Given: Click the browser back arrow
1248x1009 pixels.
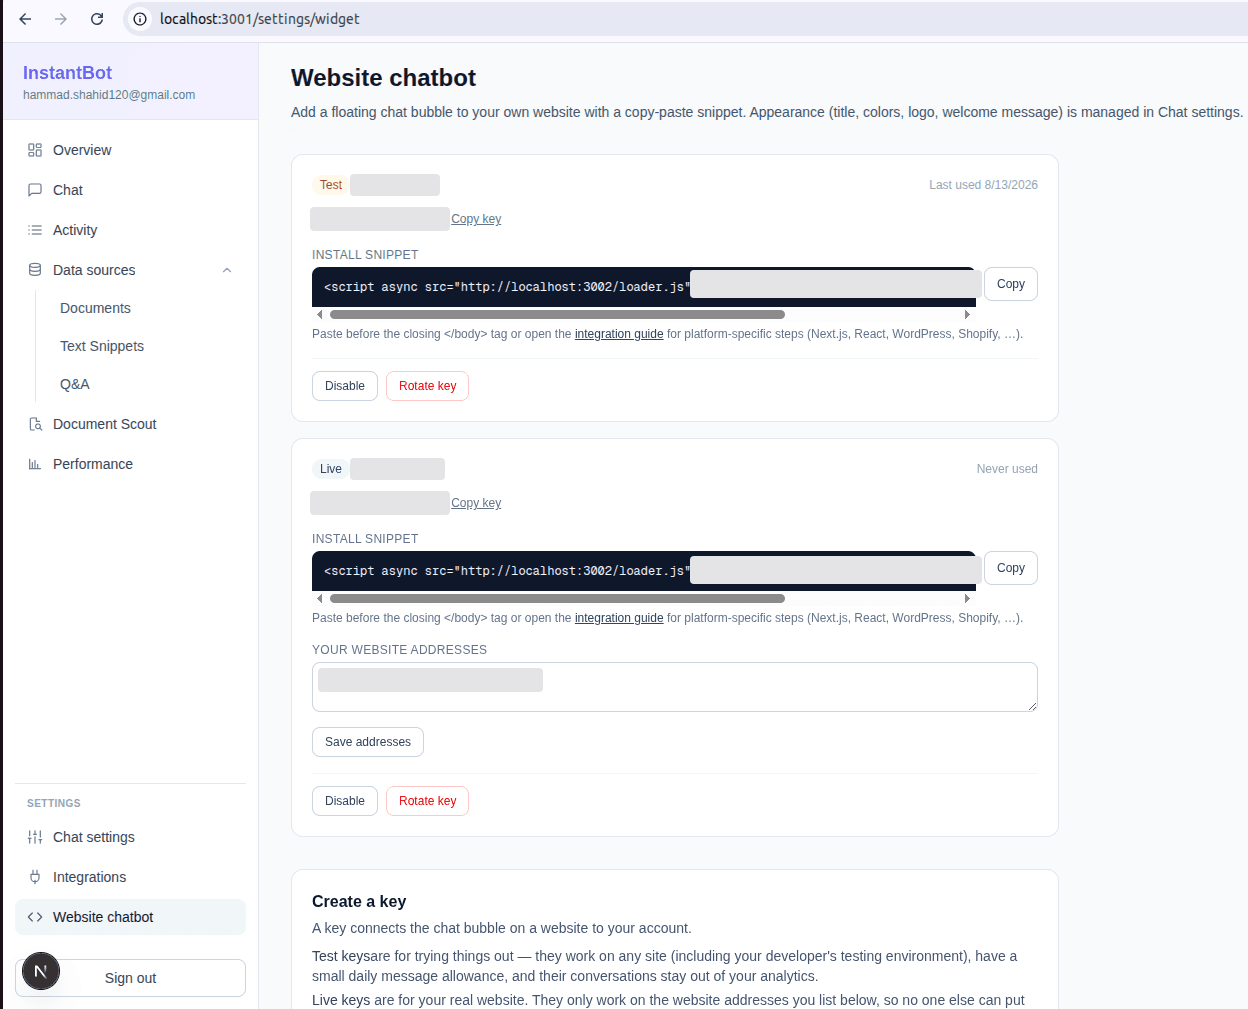Looking at the screenshot, I should pos(25,19).
